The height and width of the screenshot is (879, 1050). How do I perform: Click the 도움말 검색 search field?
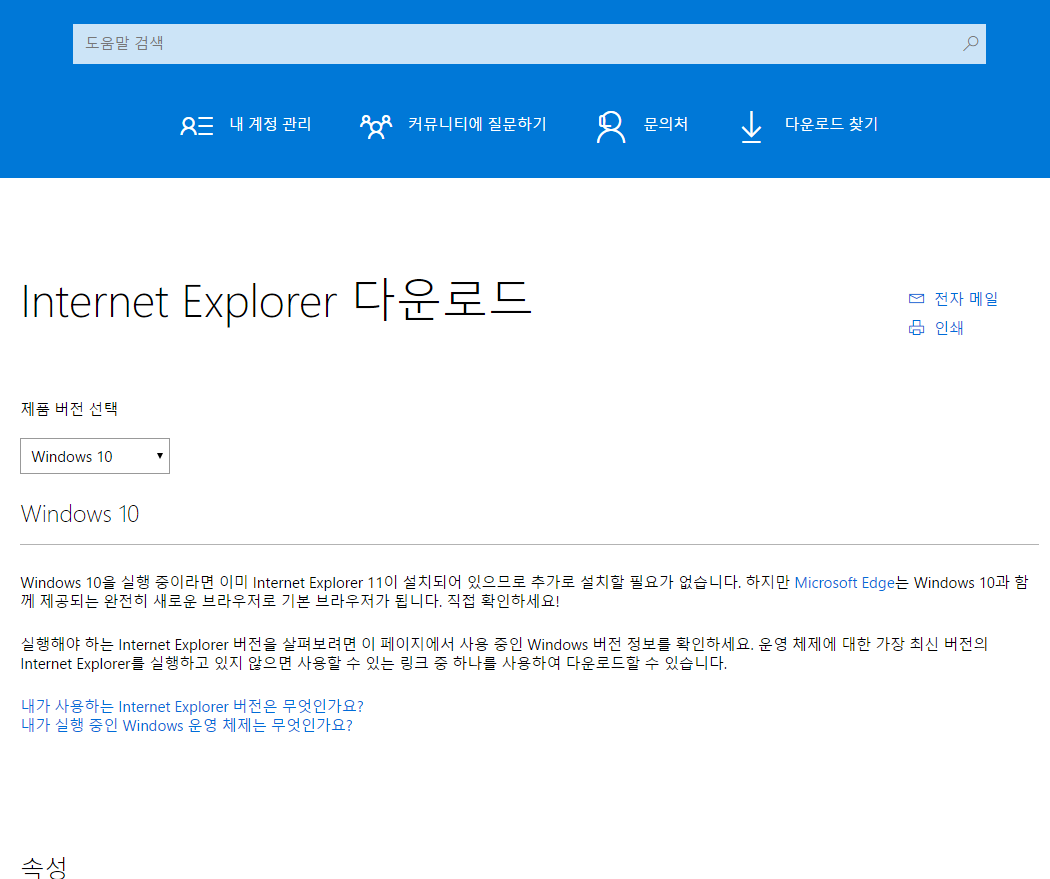(x=529, y=44)
